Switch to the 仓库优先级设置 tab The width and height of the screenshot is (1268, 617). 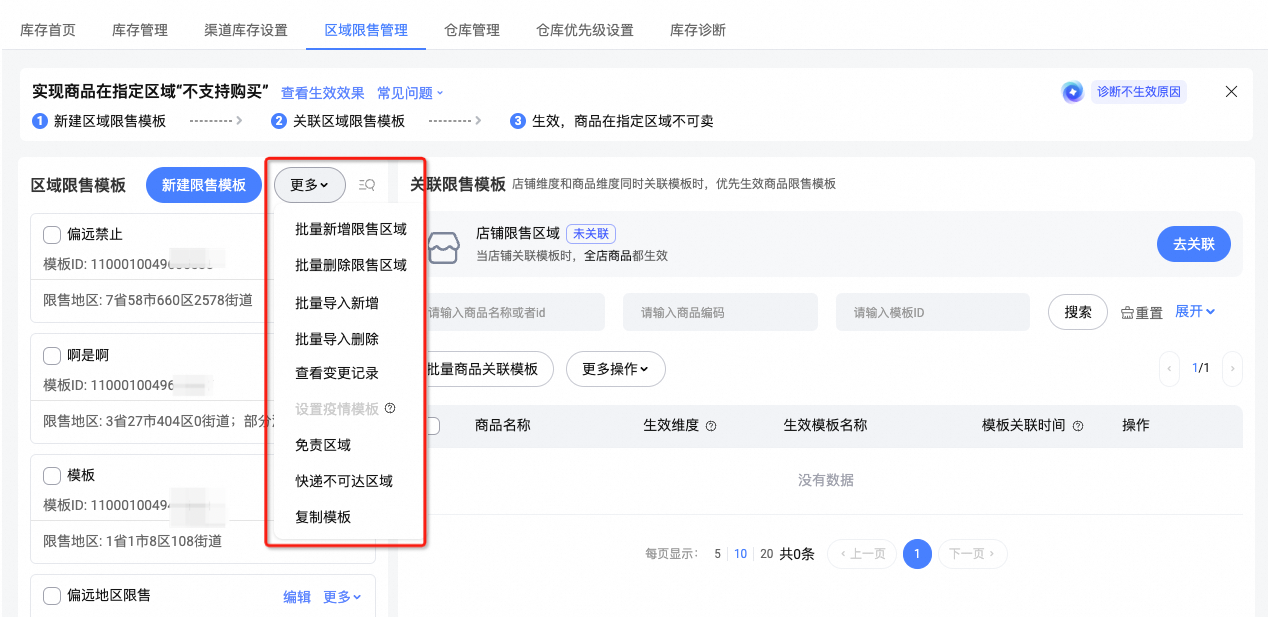585,30
